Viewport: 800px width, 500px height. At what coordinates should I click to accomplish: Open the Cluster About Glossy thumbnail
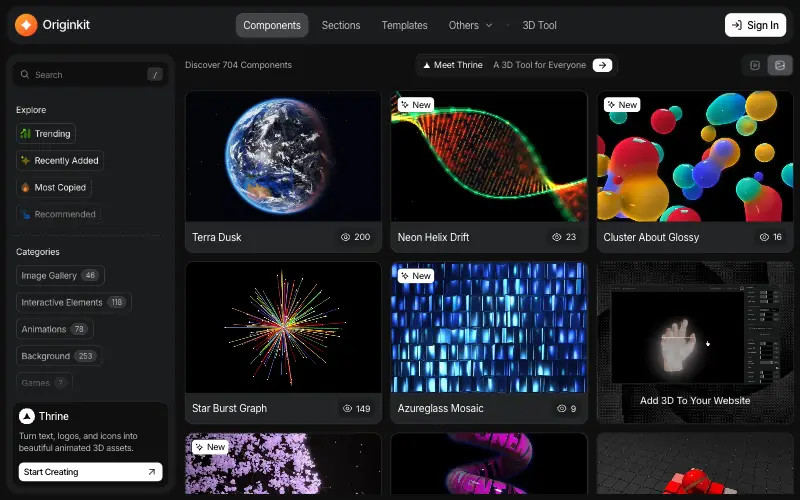695,156
